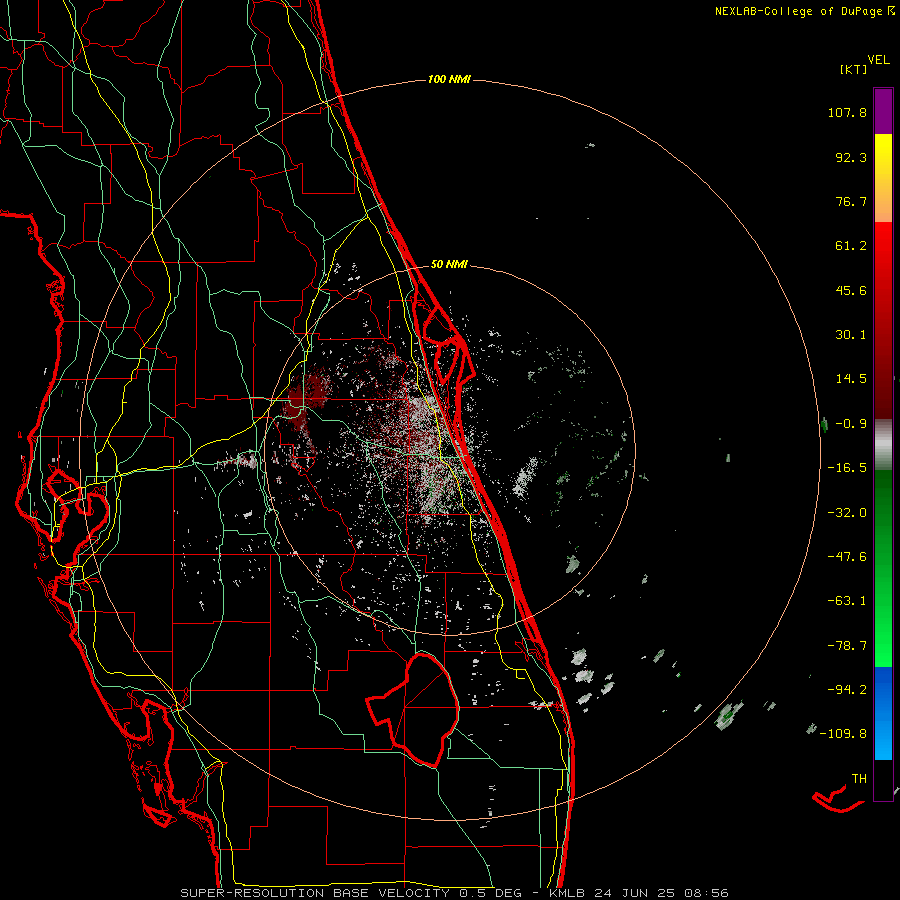Click the 100 NMI range ring label
Screen dimensions: 900x900
(x=449, y=79)
